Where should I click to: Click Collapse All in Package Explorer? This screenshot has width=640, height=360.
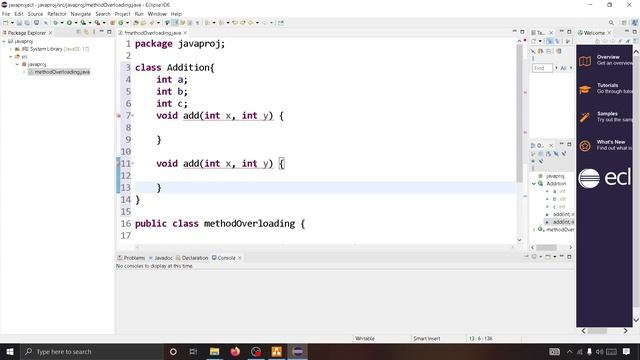[78, 32]
